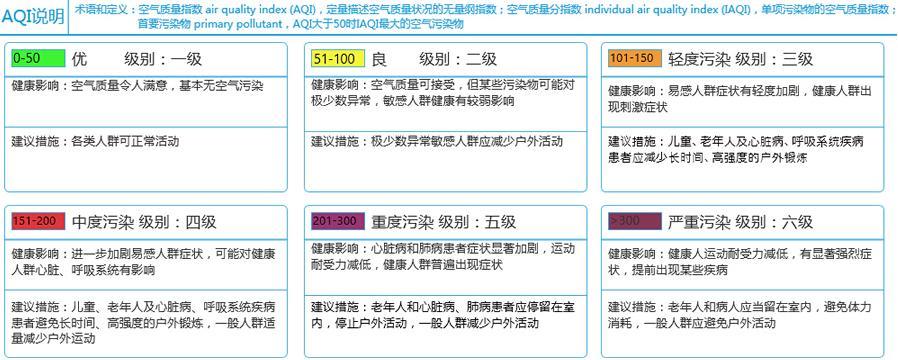
Task: Click the maroon >300 color swatch
Action: coord(635,221)
